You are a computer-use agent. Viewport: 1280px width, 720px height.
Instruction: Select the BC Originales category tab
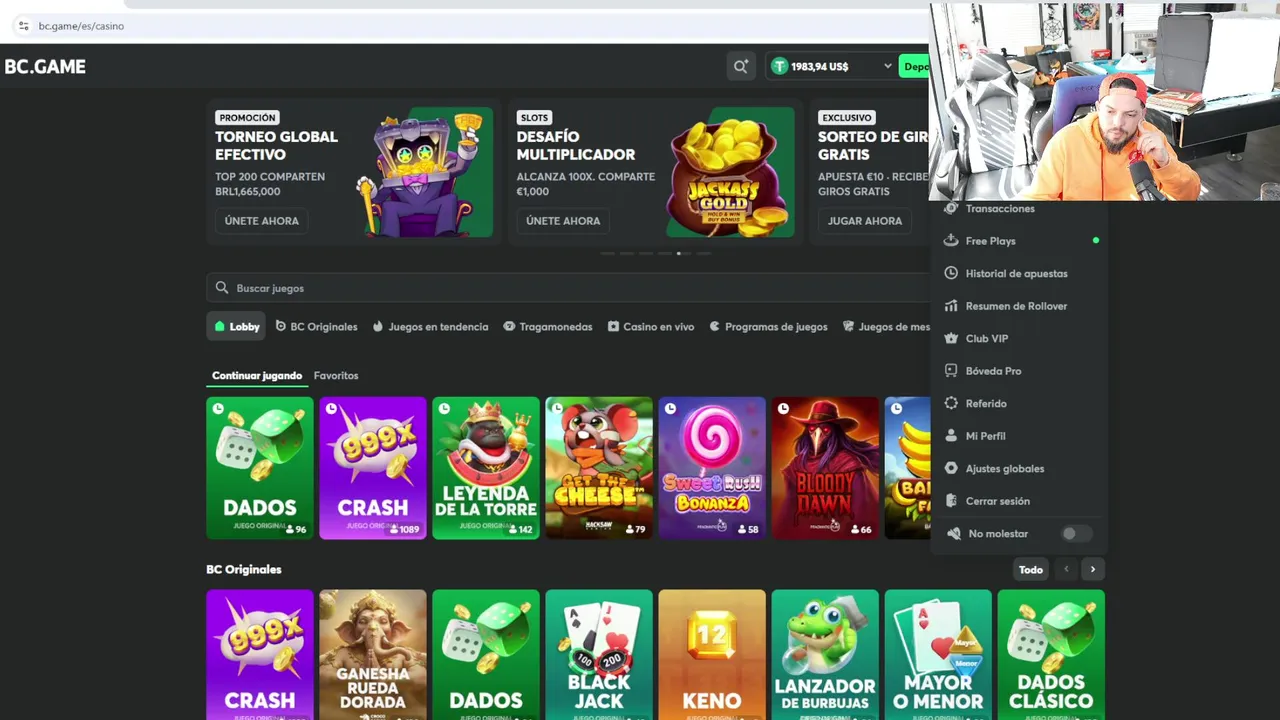pyautogui.click(x=316, y=326)
